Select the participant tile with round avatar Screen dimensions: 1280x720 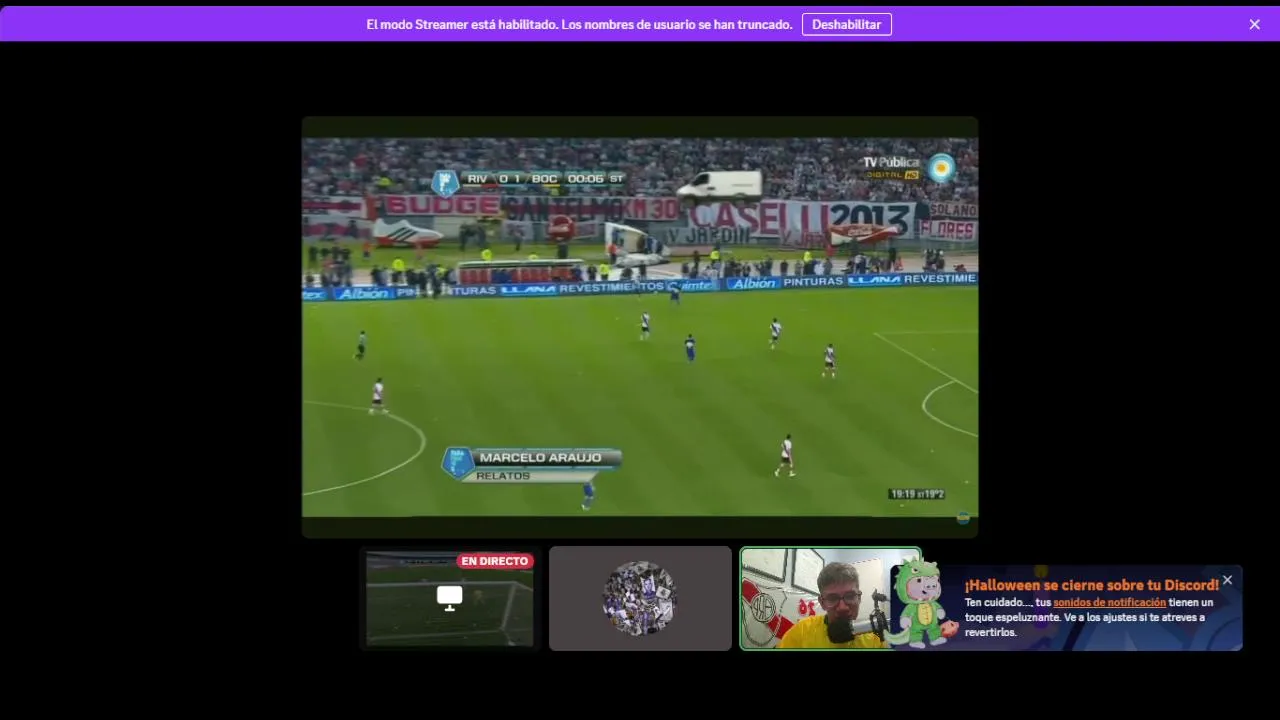coord(640,598)
